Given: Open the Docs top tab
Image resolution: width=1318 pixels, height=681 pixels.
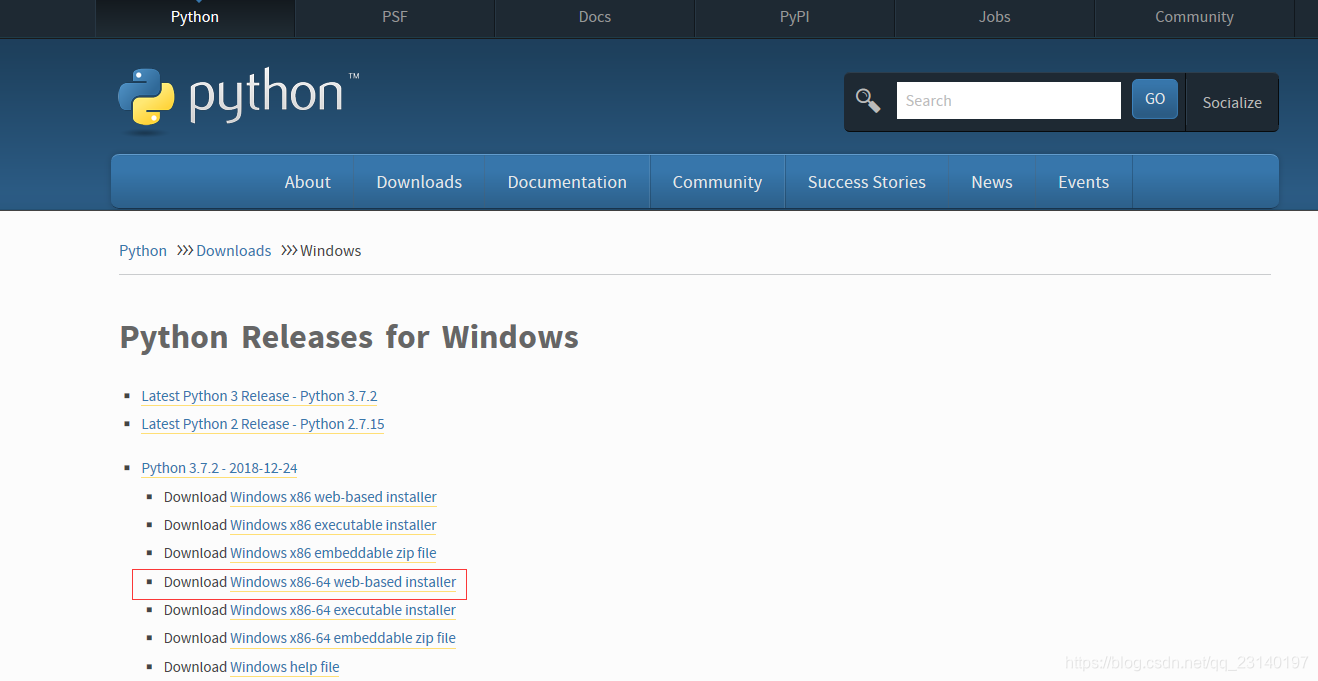Looking at the screenshot, I should point(595,17).
